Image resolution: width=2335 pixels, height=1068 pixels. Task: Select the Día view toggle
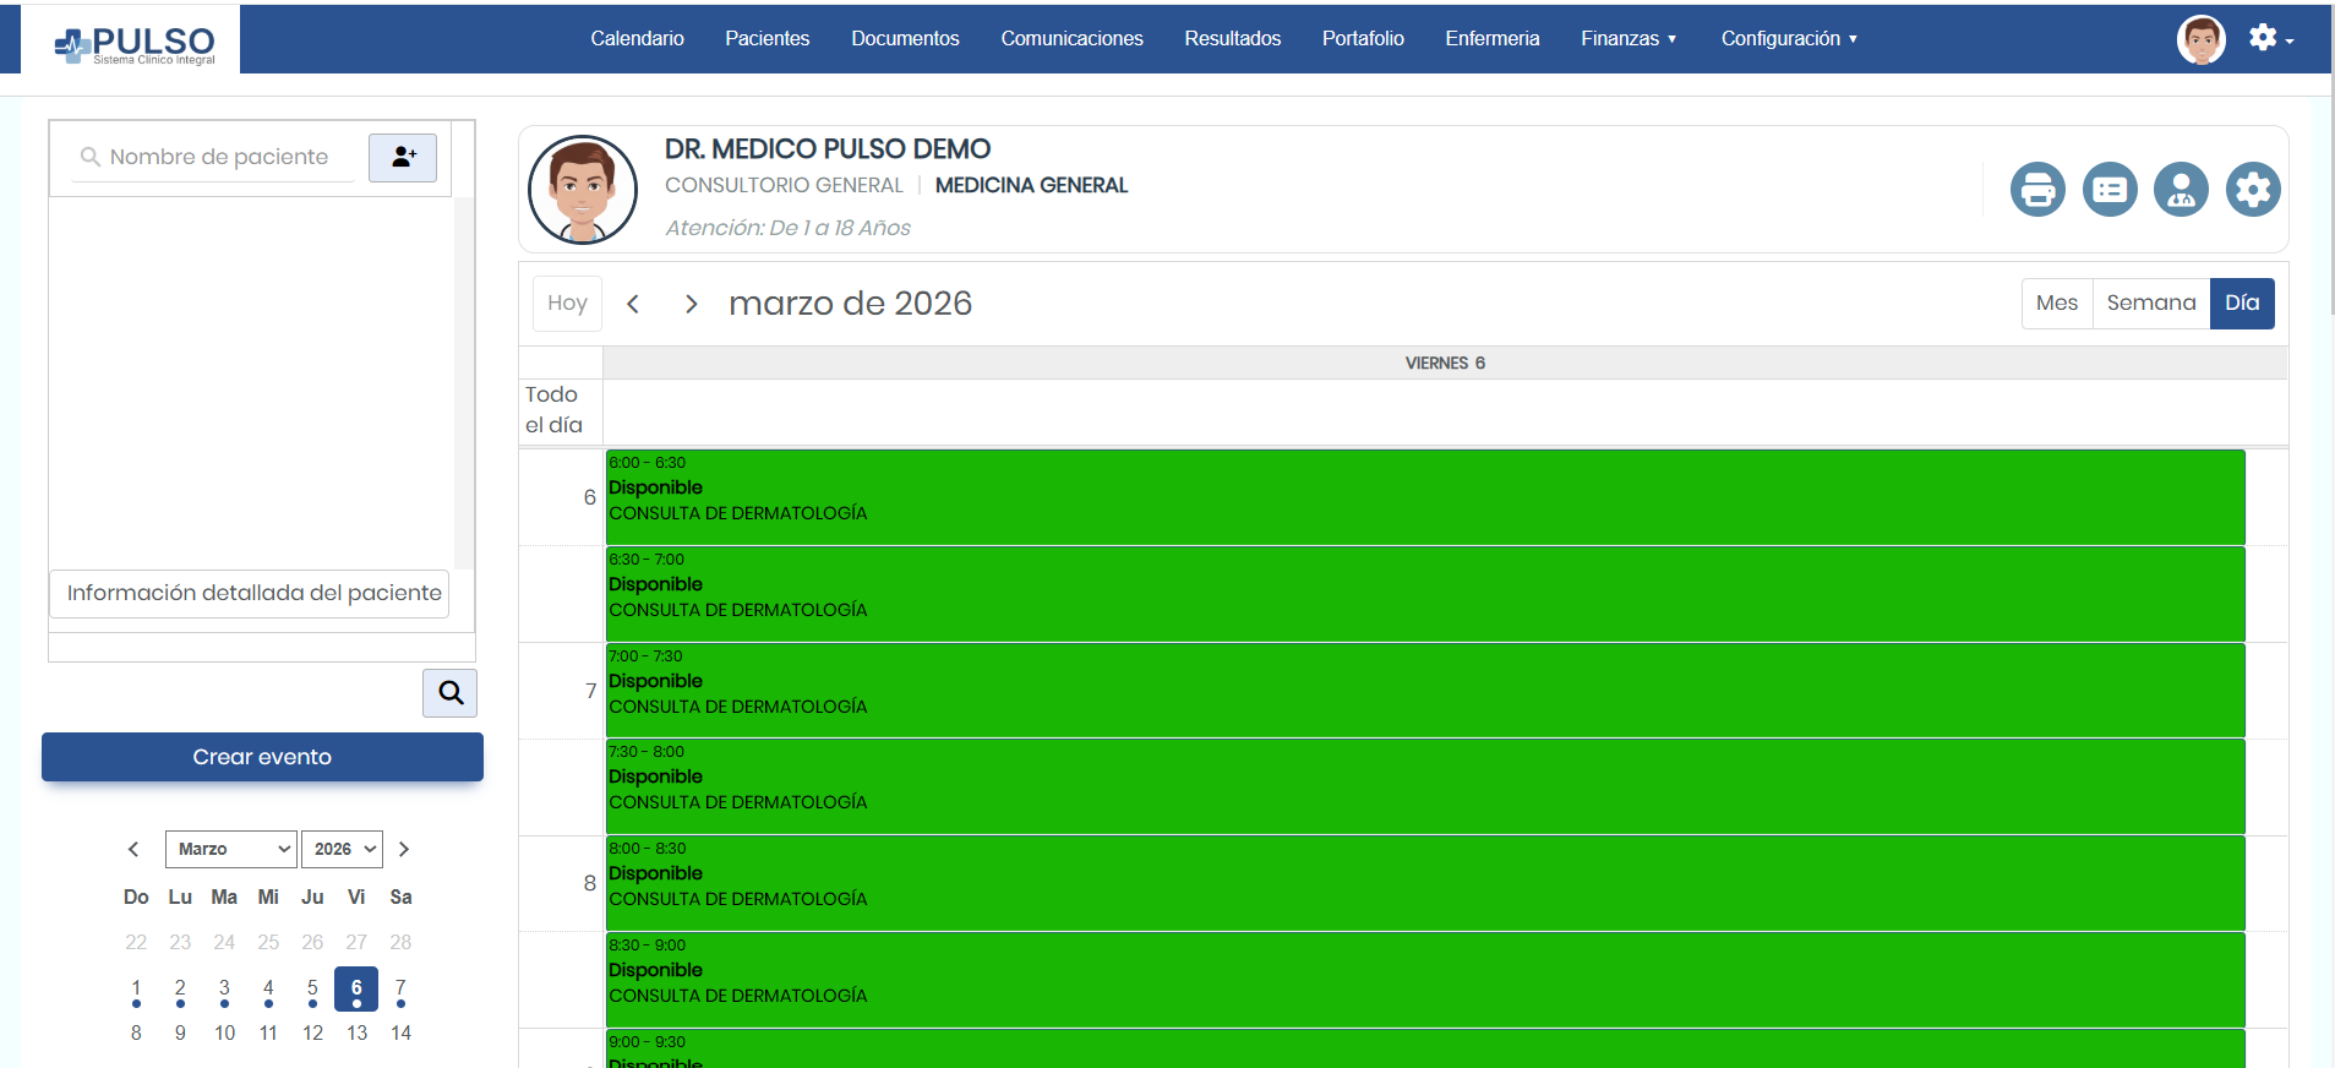tap(2241, 303)
